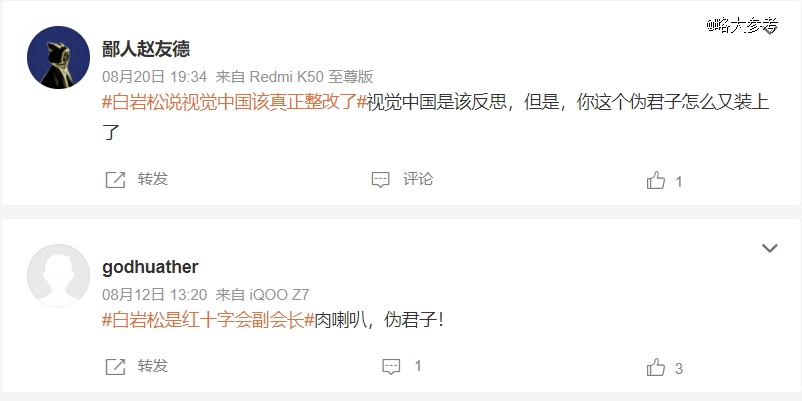
Task: Visit 鄙人赵友德 username profile
Action: [x=146, y=49]
